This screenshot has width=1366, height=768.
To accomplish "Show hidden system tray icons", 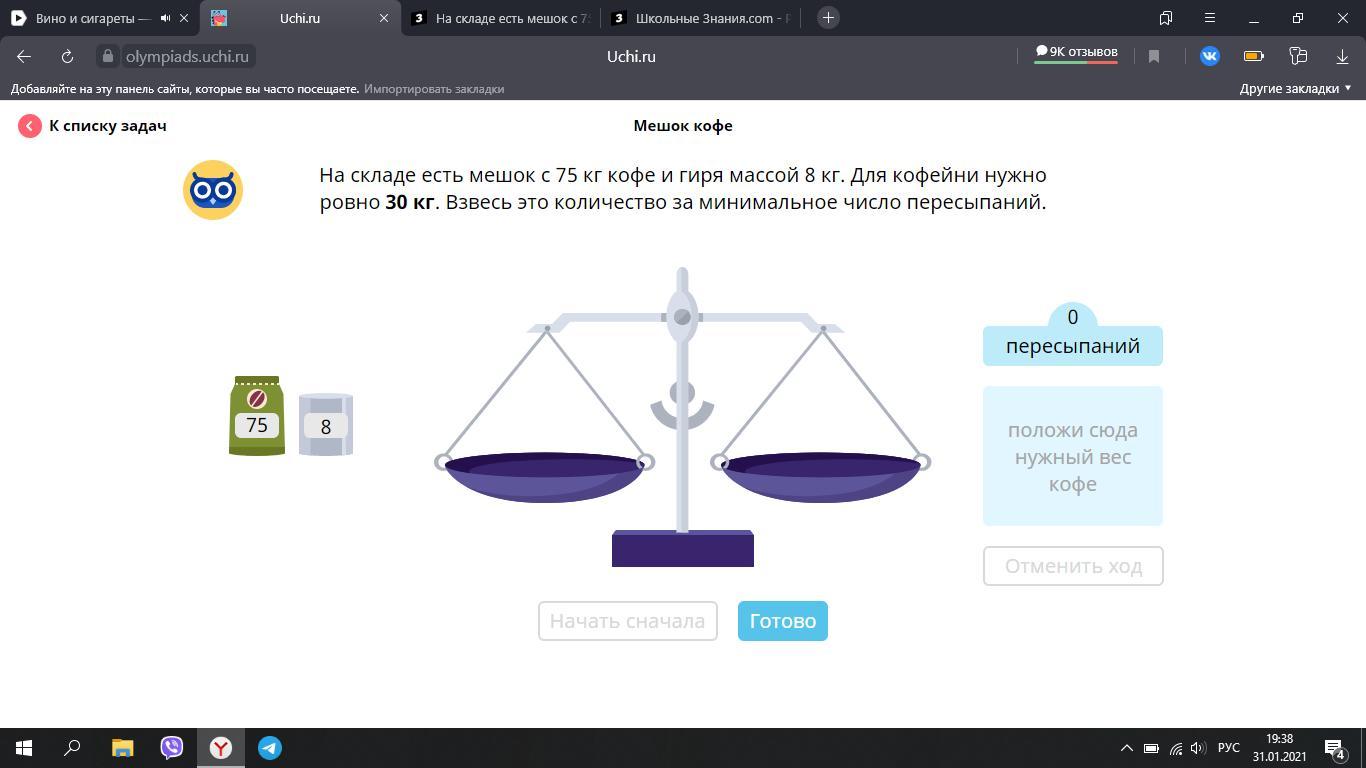I will (1126, 748).
